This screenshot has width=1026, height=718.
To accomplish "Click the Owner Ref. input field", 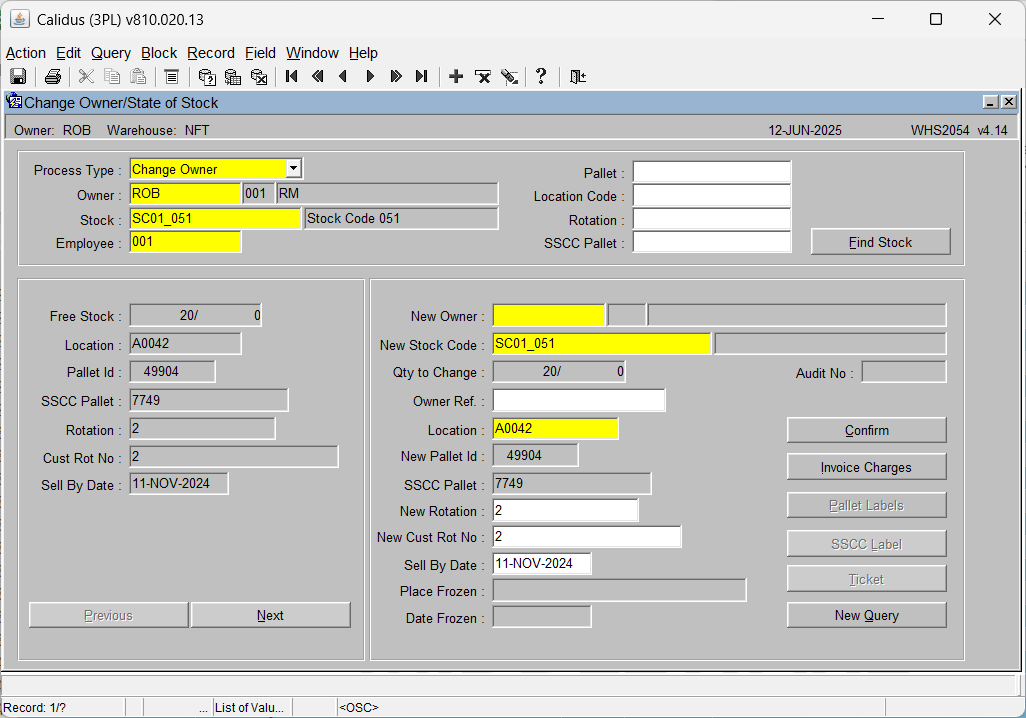I will [579, 401].
